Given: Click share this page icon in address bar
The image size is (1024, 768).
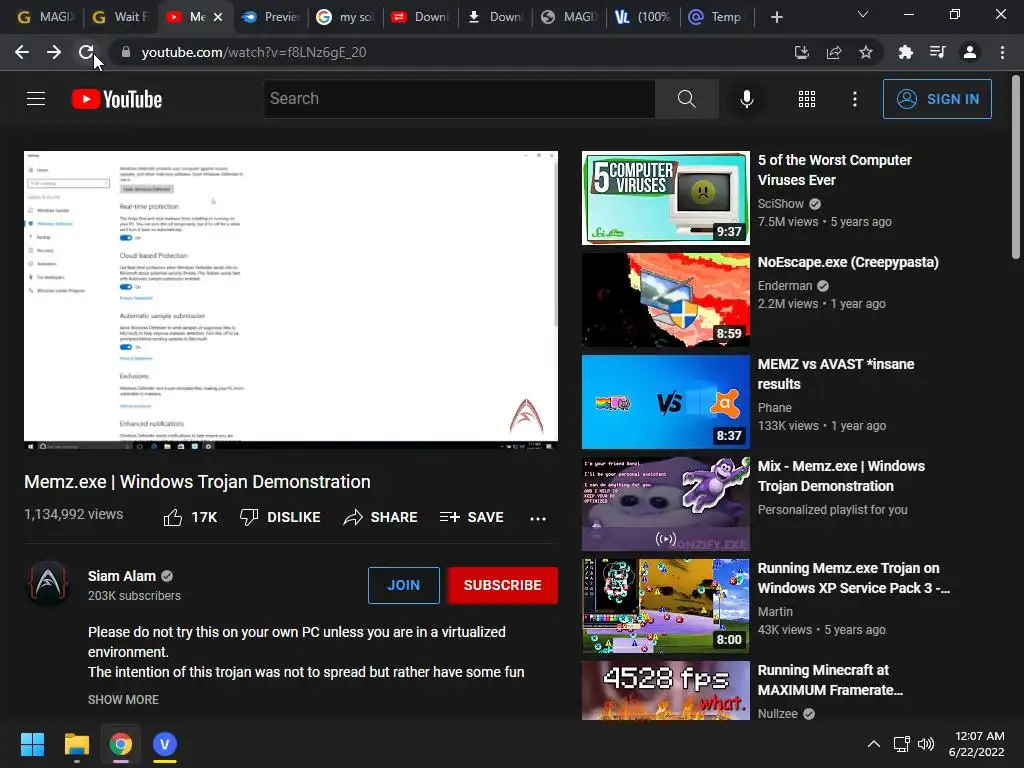Looking at the screenshot, I should 833,52.
